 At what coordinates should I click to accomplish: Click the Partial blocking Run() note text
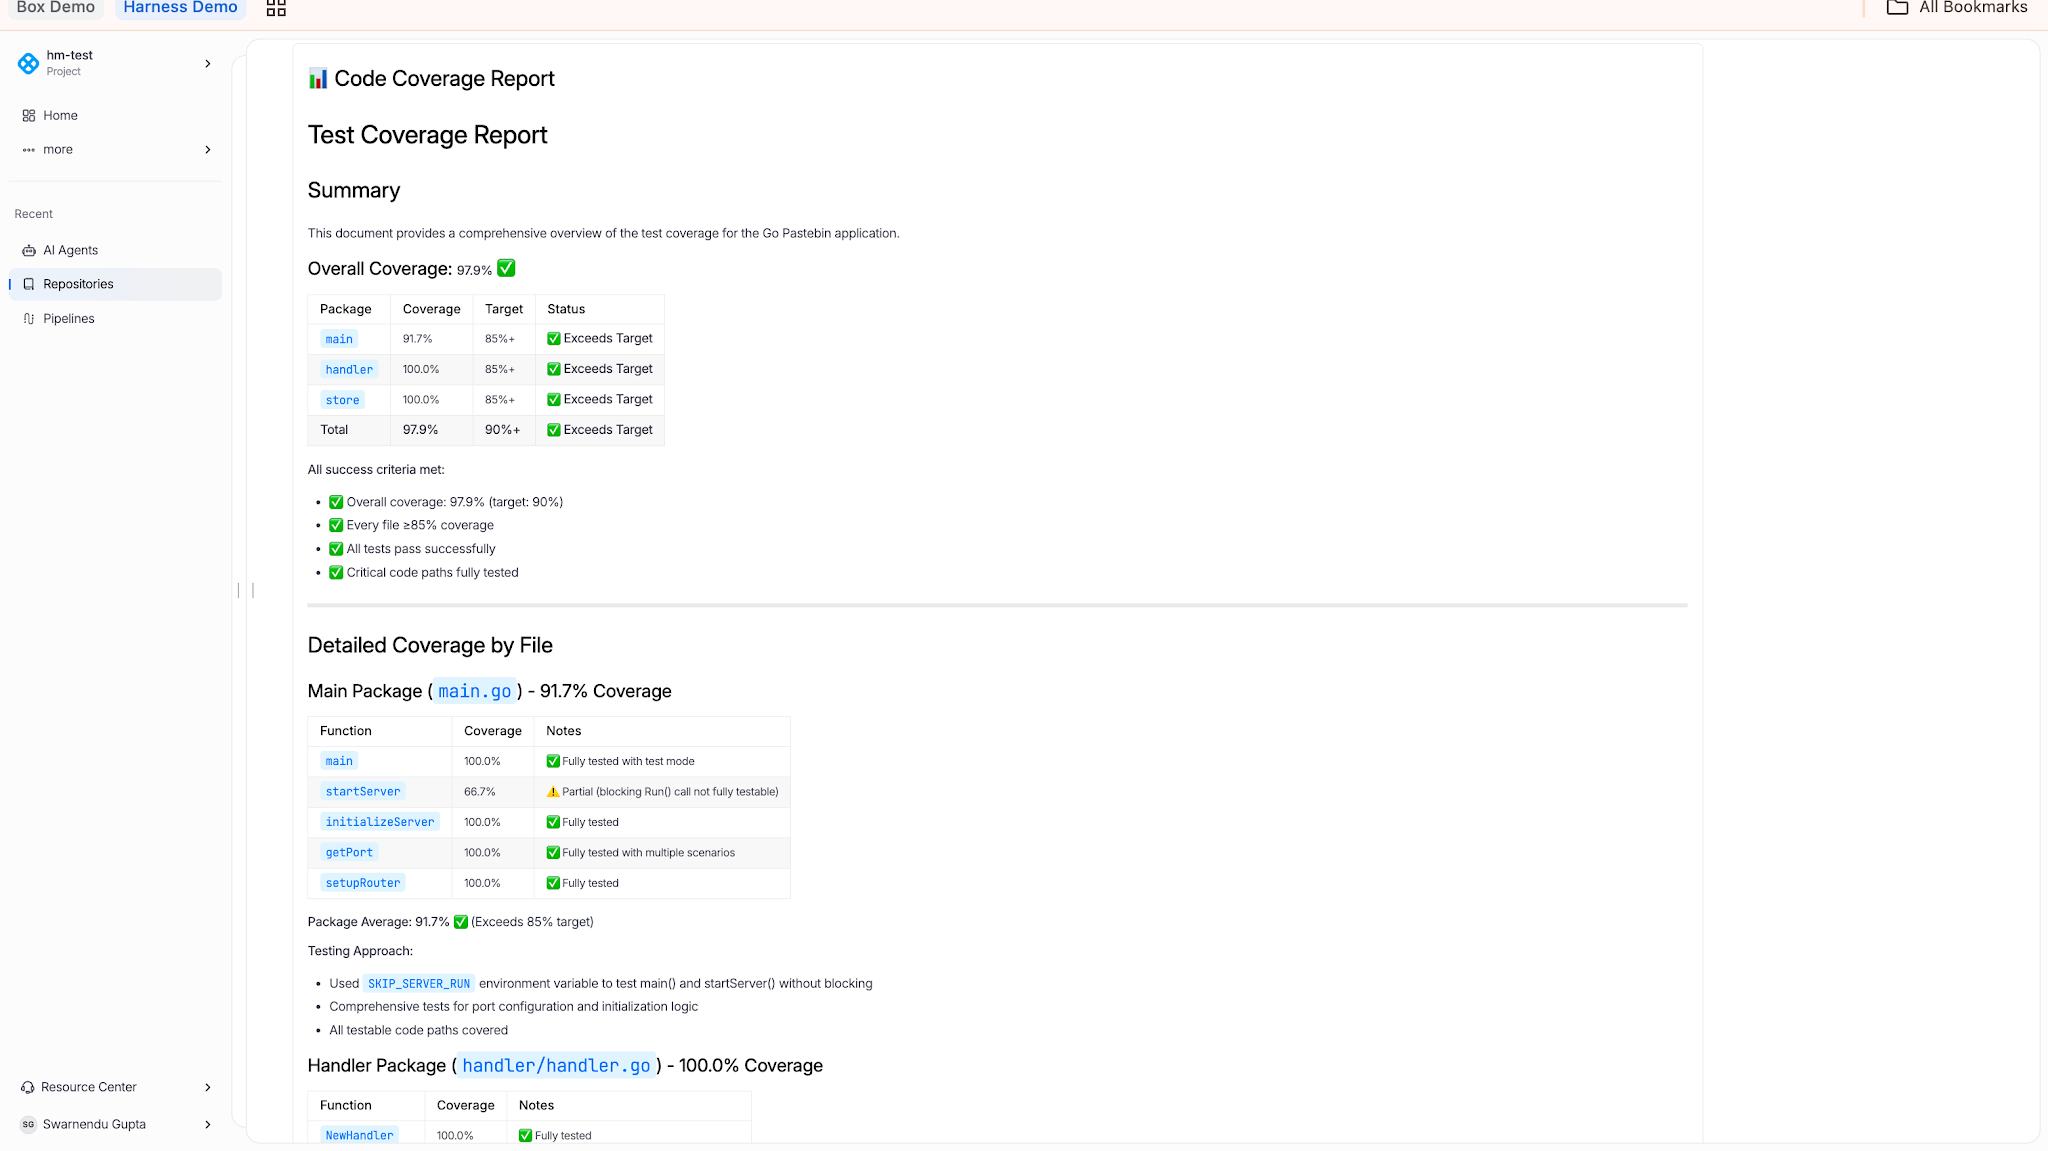tap(670, 792)
